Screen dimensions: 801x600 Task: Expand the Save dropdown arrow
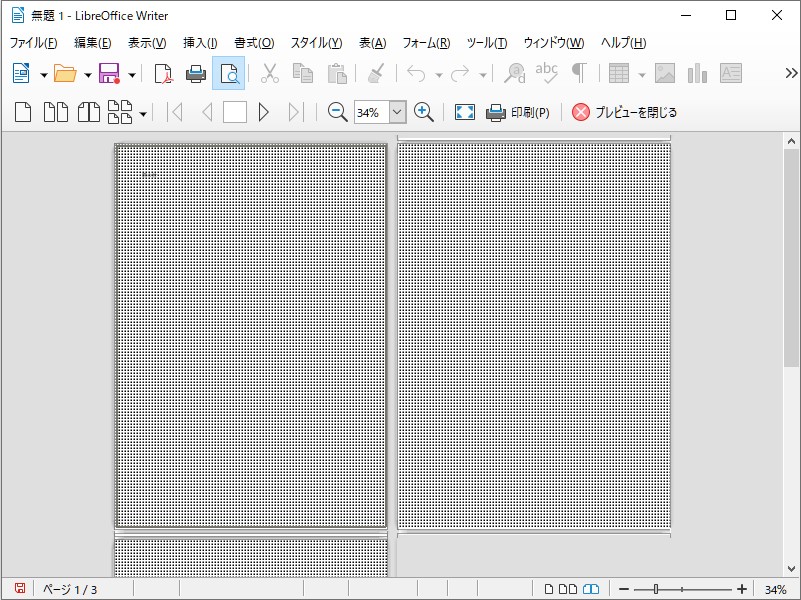point(132,76)
